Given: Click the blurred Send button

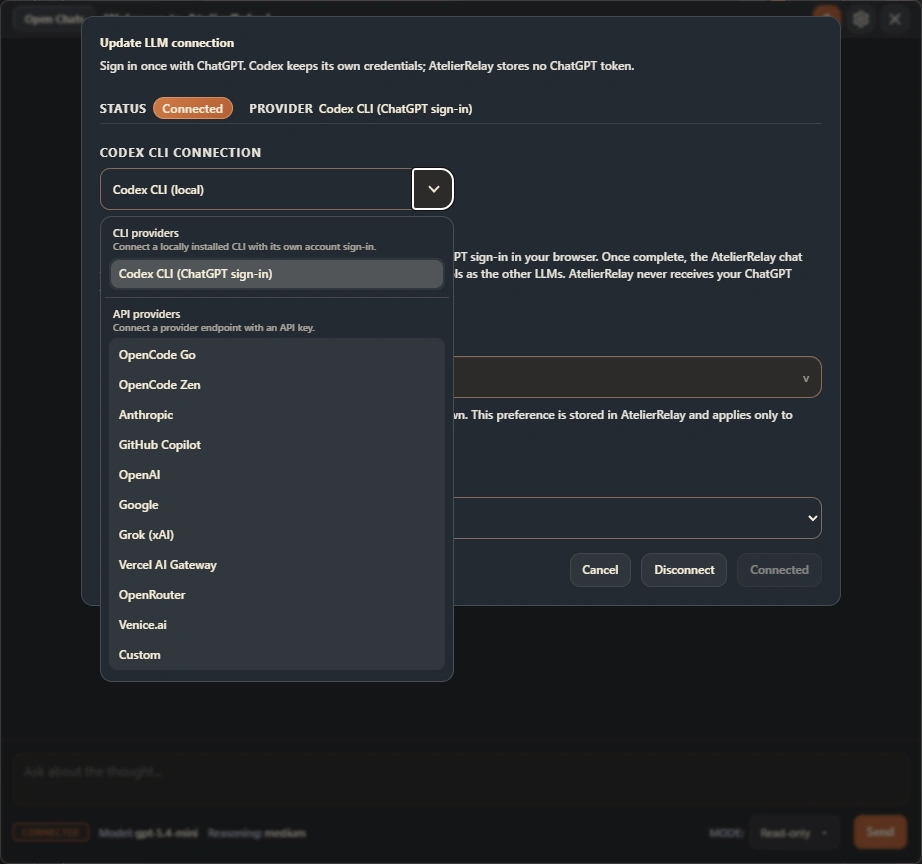Looking at the screenshot, I should tap(880, 832).
